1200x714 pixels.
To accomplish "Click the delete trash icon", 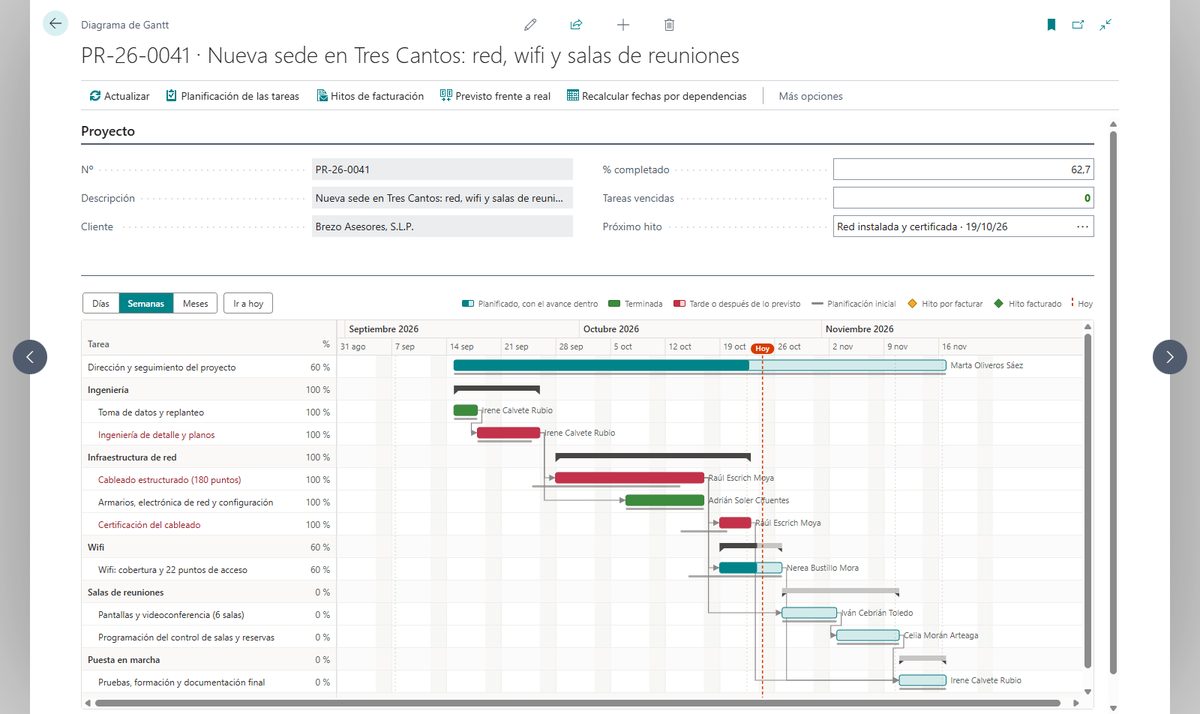I will (x=669, y=25).
